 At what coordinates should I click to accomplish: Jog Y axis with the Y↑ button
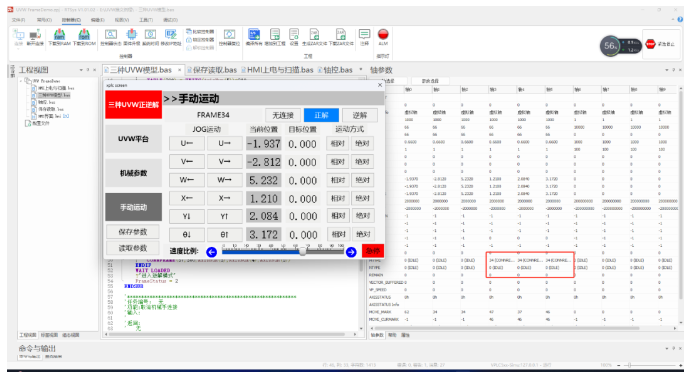(224, 216)
